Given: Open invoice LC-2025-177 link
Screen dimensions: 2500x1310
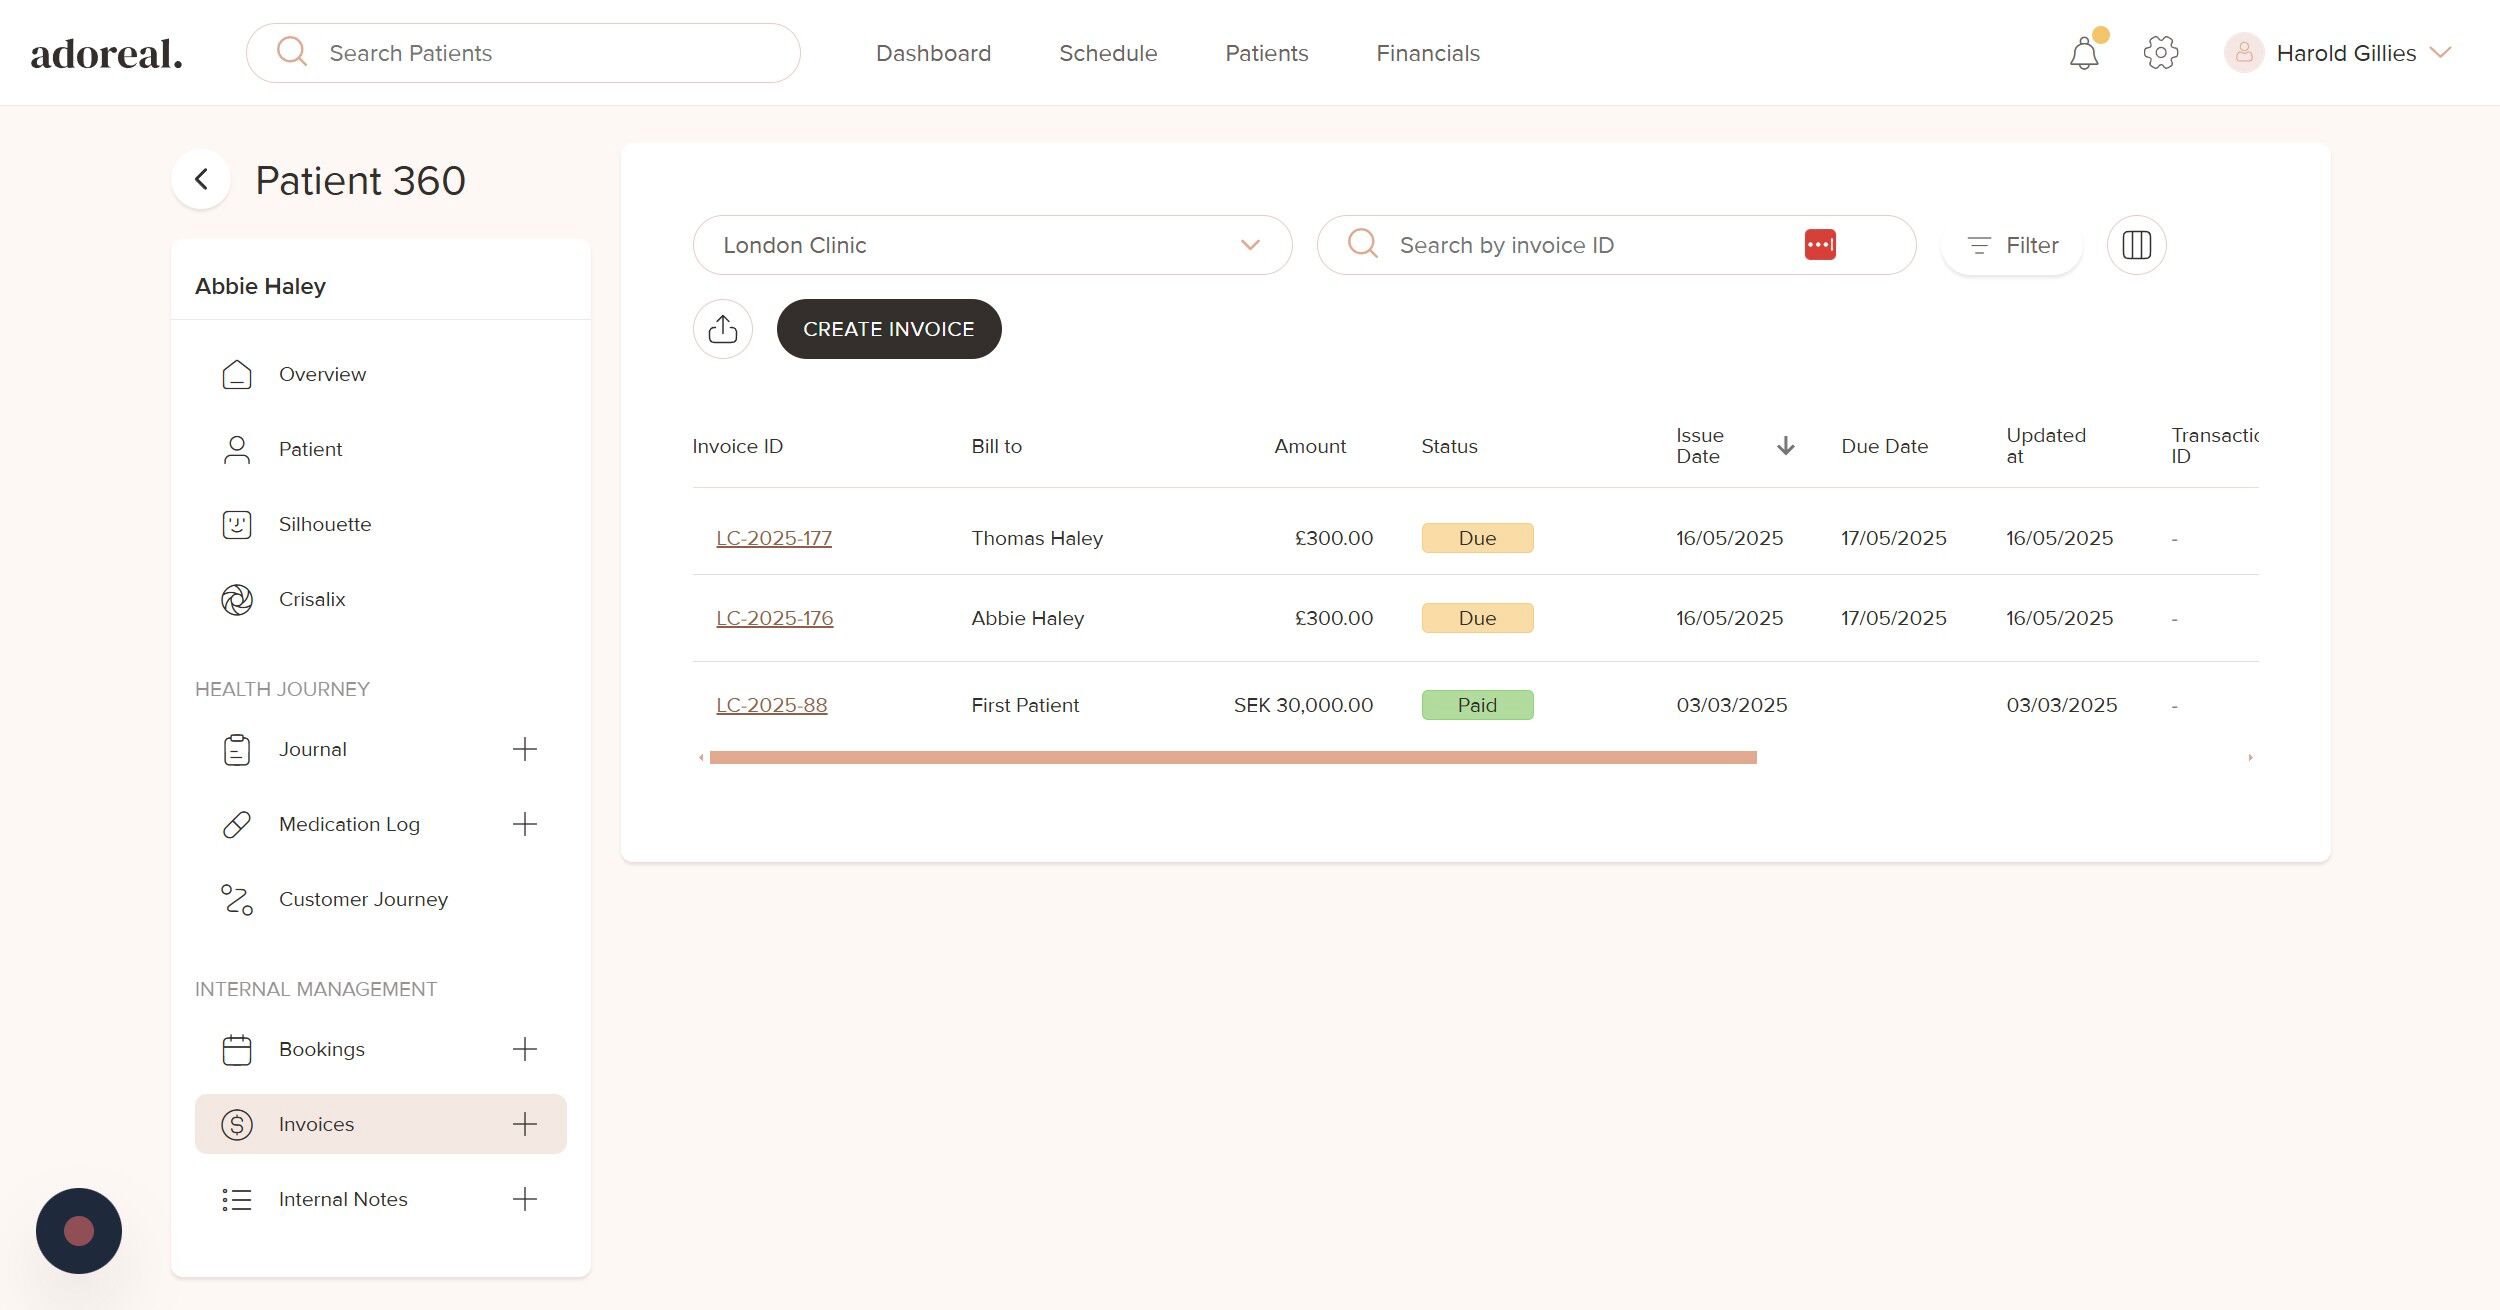Looking at the screenshot, I should [773, 538].
